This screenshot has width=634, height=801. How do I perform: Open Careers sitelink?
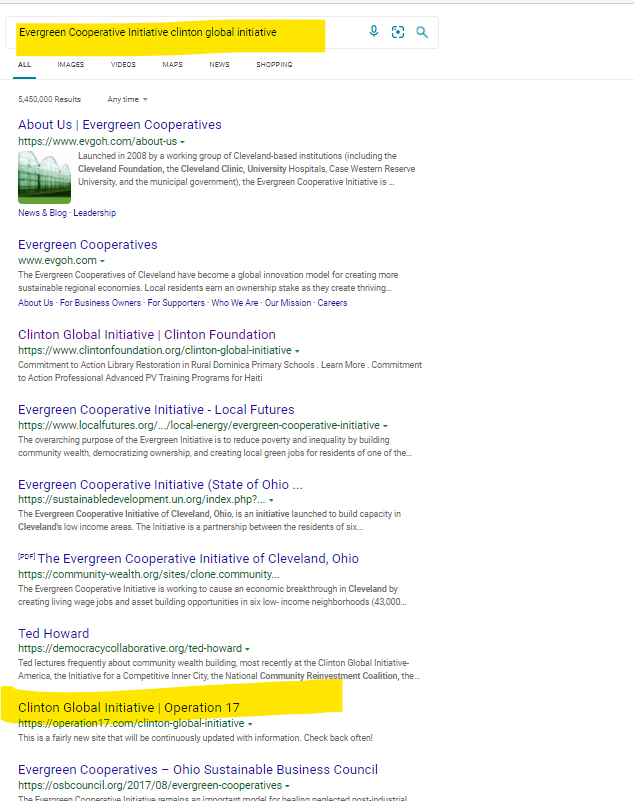(x=332, y=303)
